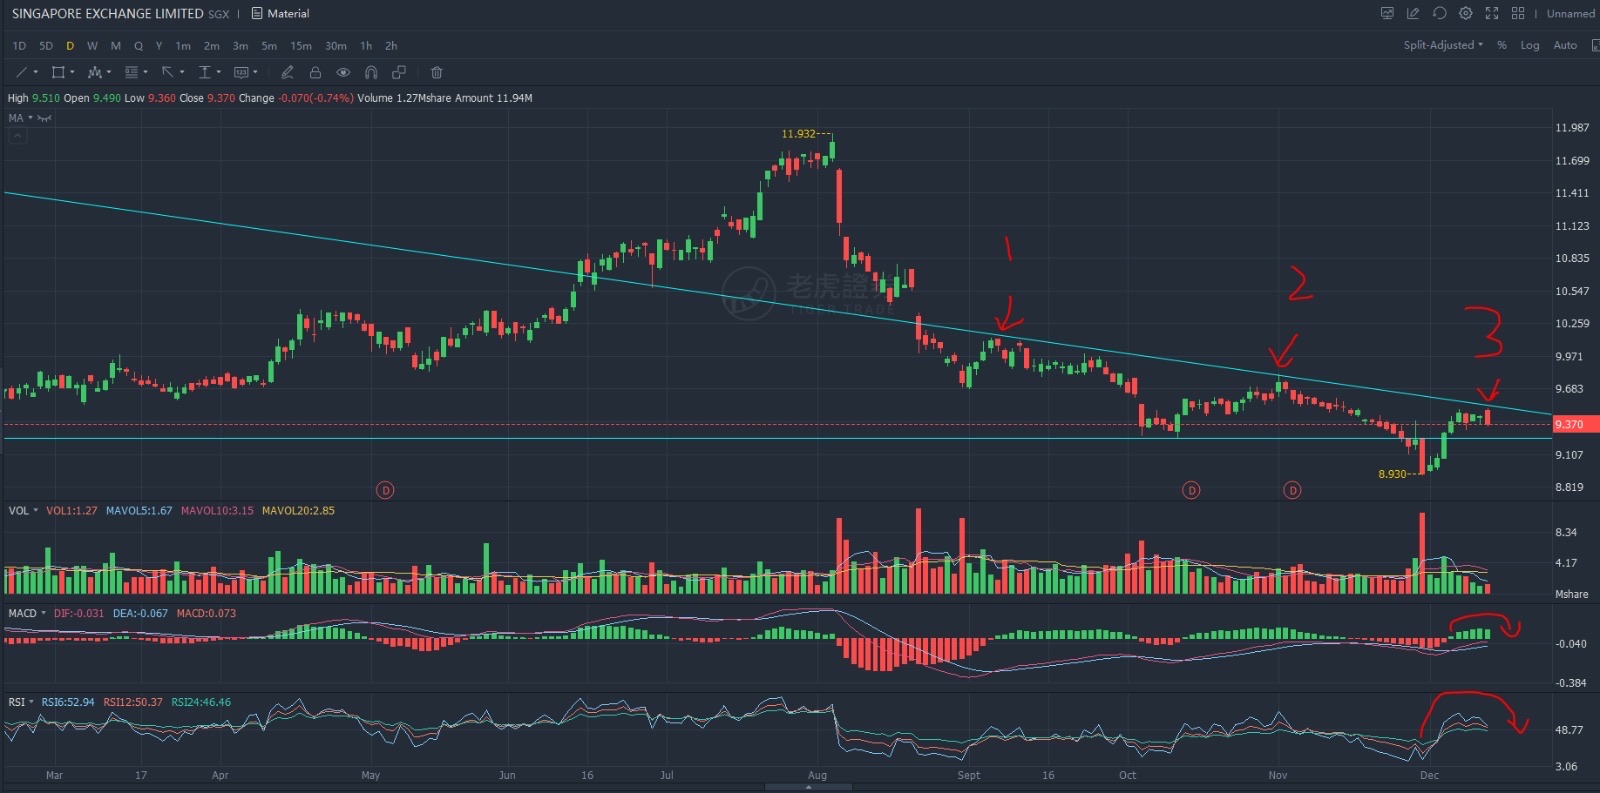1600x793 pixels.
Task: Select the arrow annotation tool
Action: (168, 72)
